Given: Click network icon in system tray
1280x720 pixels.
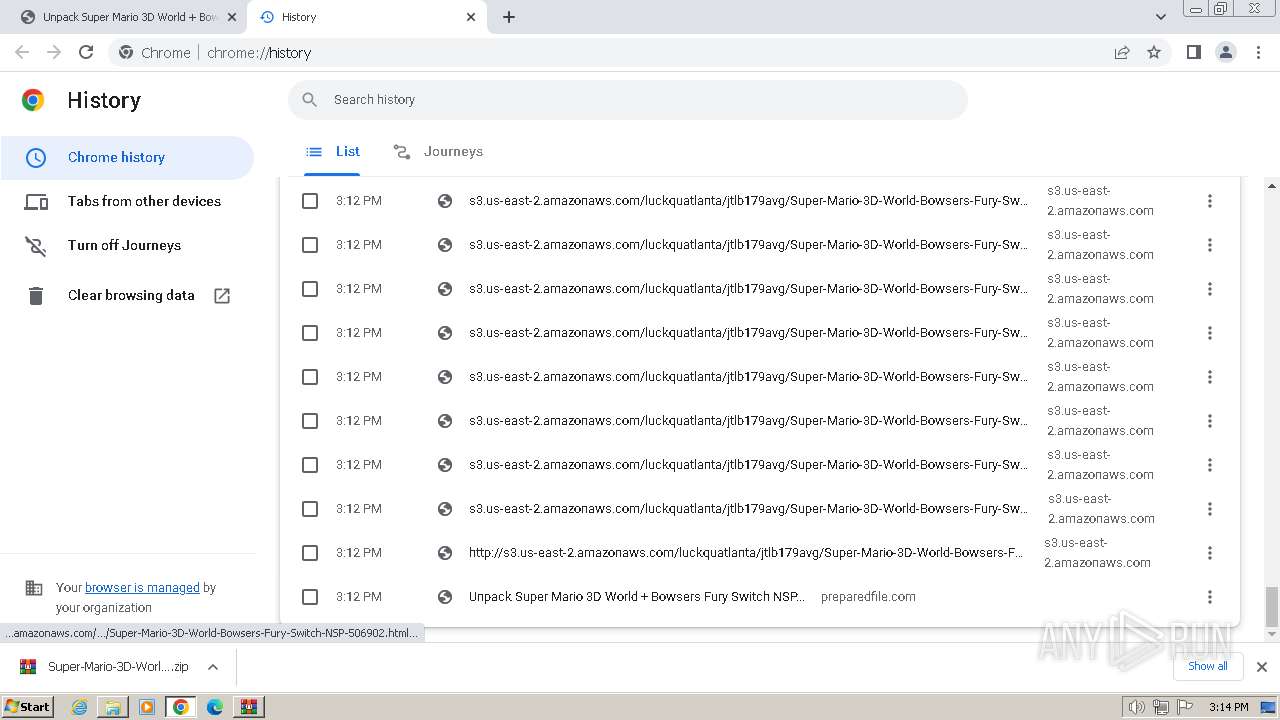Looking at the screenshot, I should tap(1161, 707).
